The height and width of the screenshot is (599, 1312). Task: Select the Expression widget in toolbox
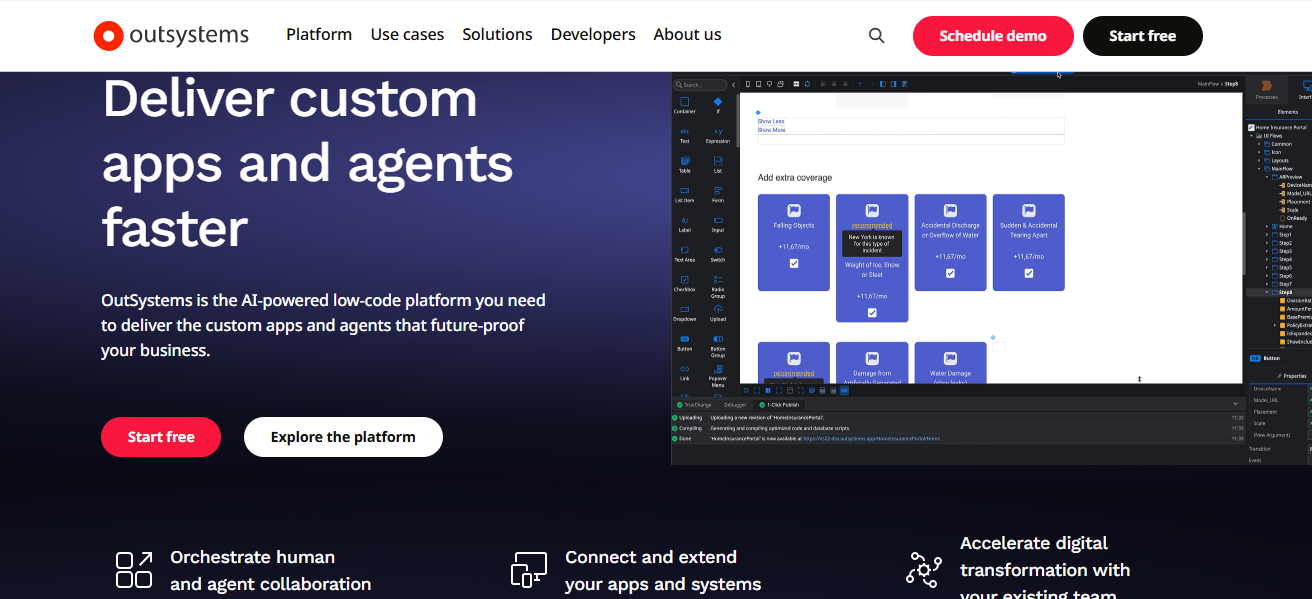718,135
